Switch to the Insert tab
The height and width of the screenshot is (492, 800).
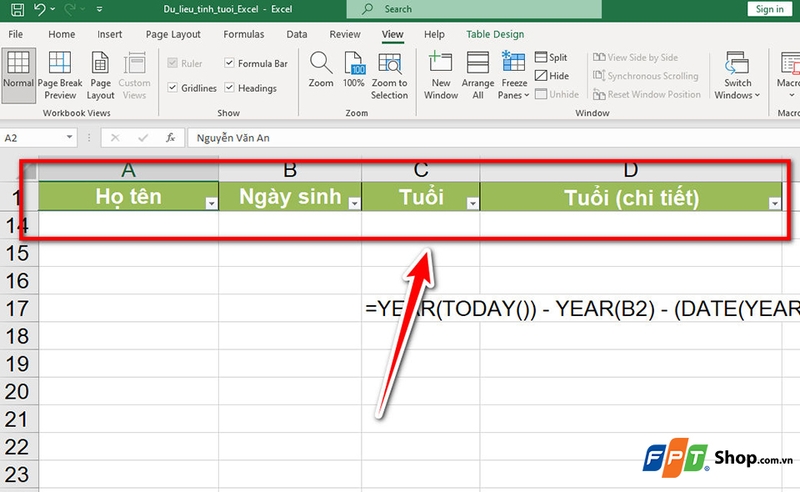110,34
